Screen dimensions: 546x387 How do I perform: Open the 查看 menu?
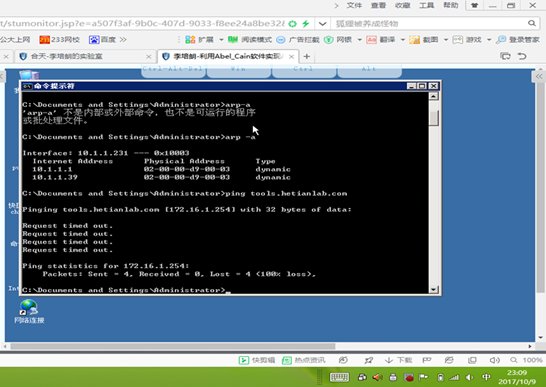378,5
